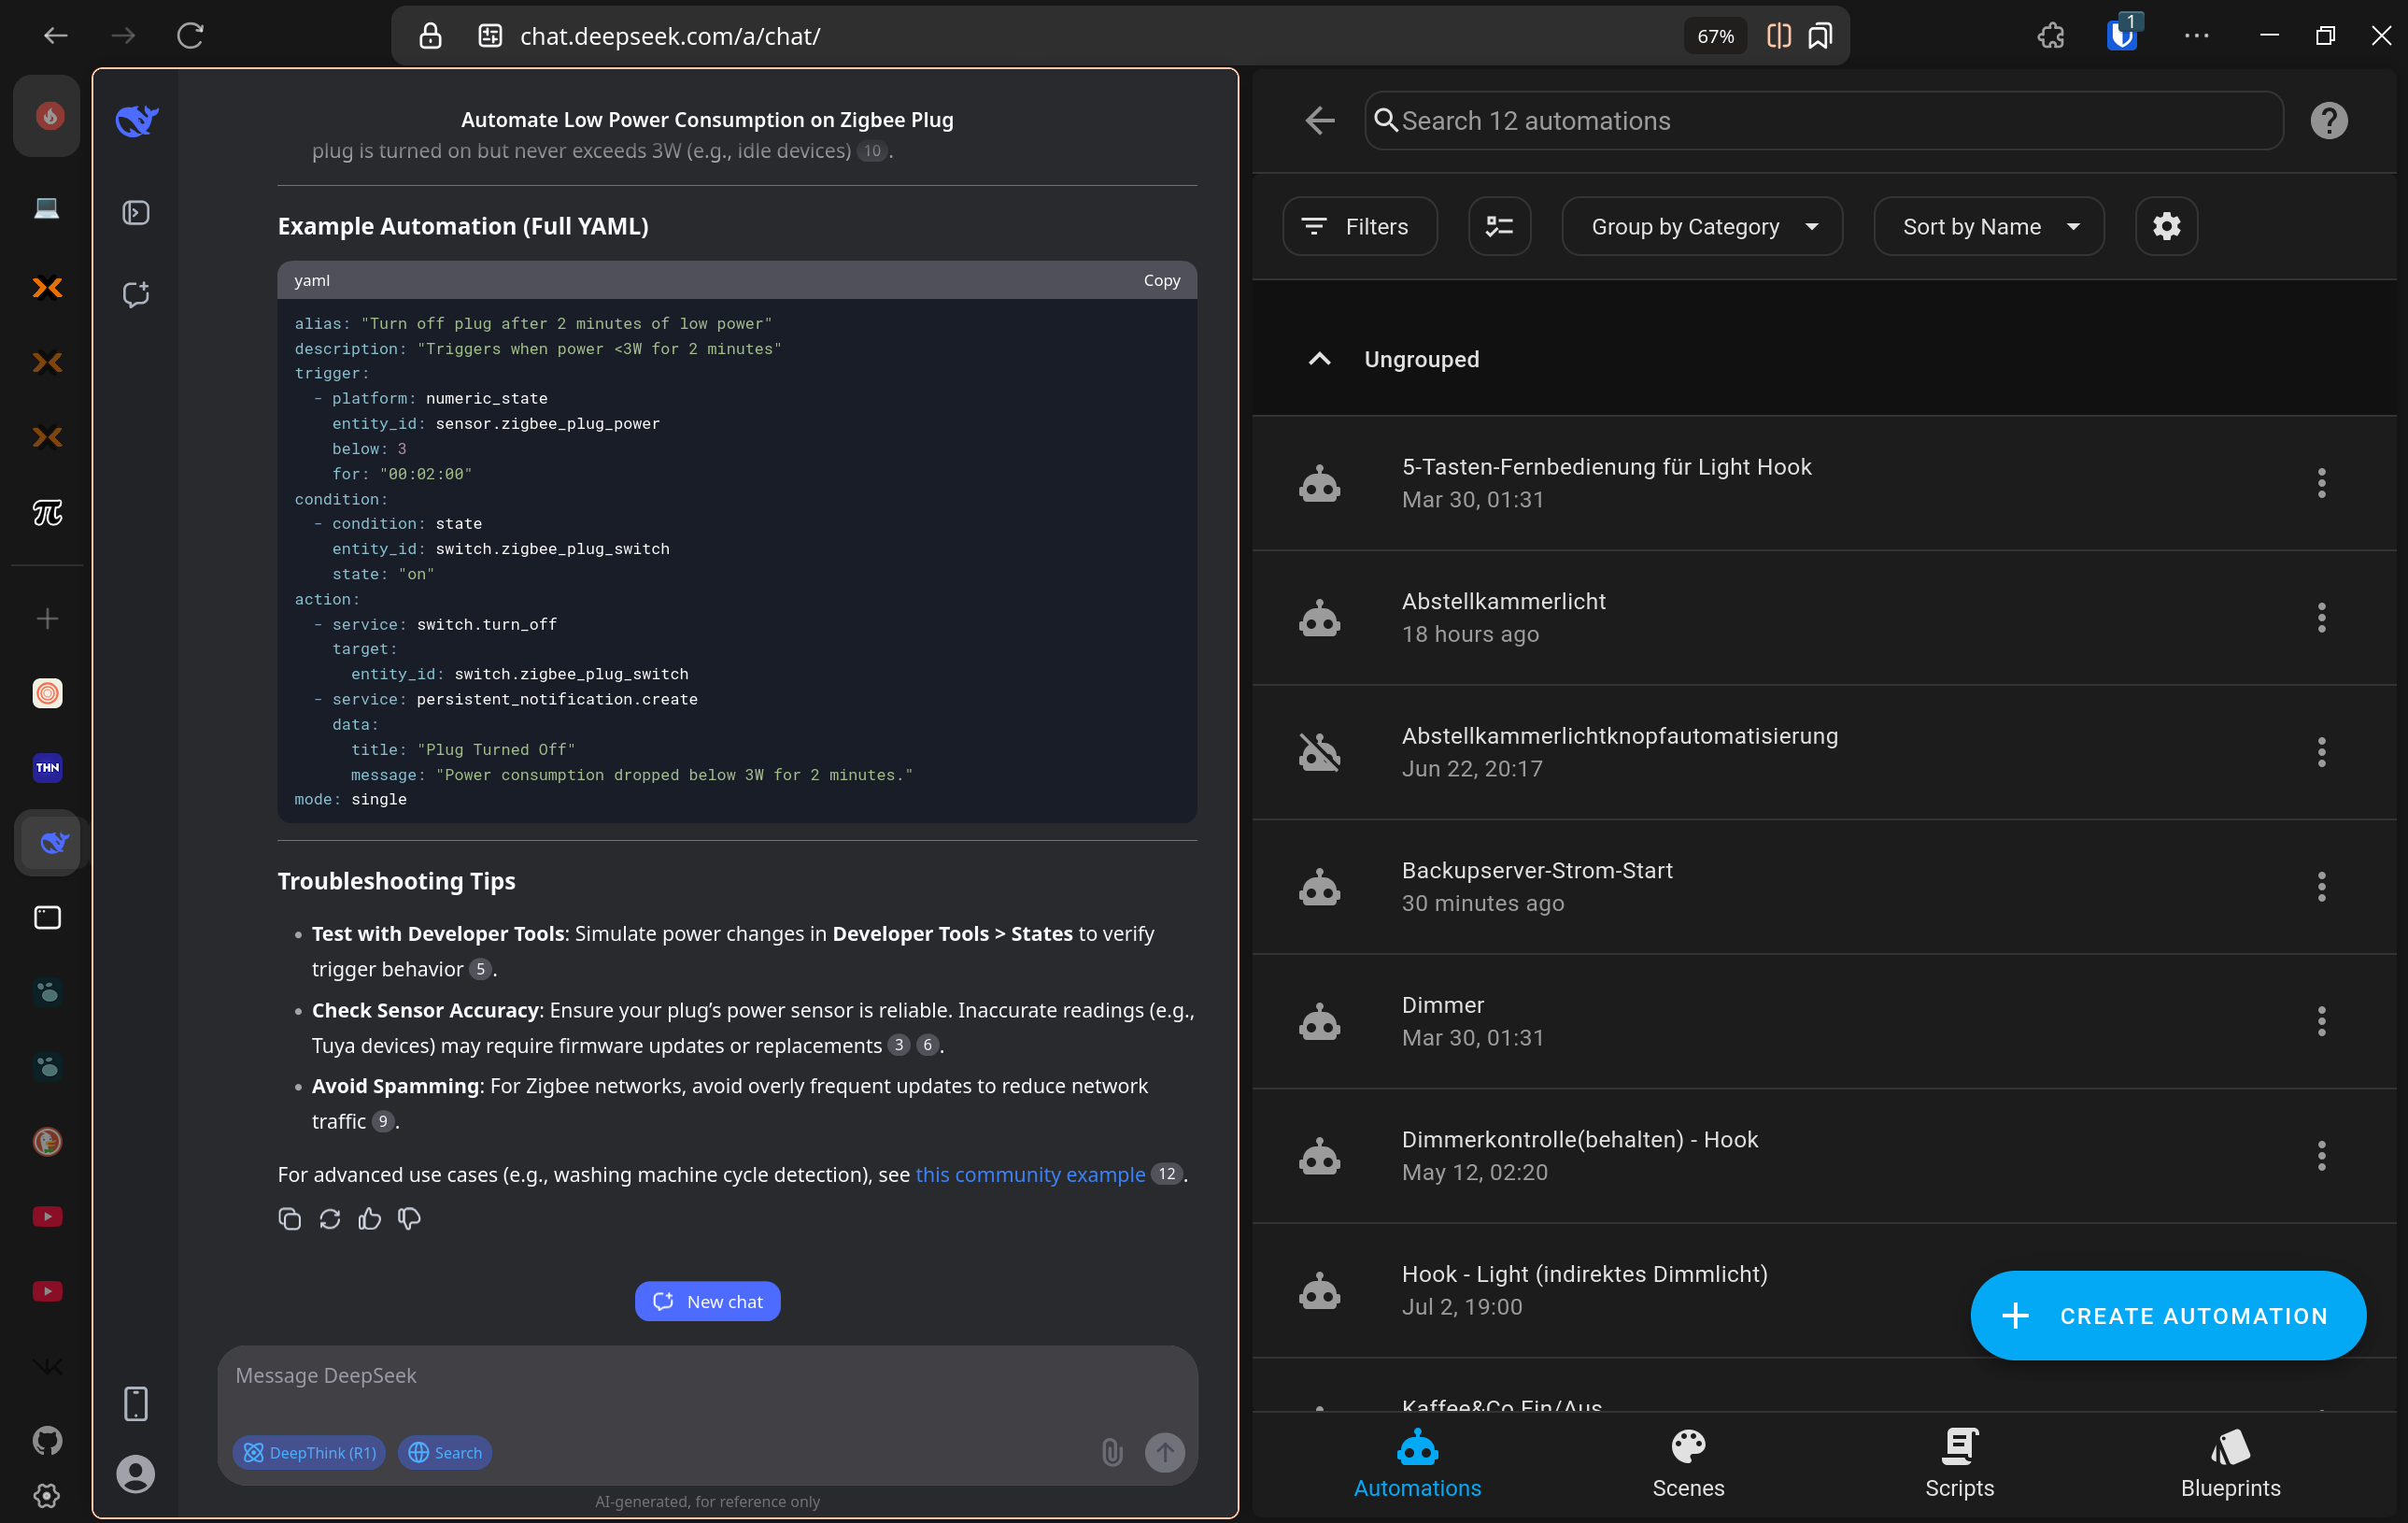Open the DeepSeek sidebar toggle icon

point(136,213)
